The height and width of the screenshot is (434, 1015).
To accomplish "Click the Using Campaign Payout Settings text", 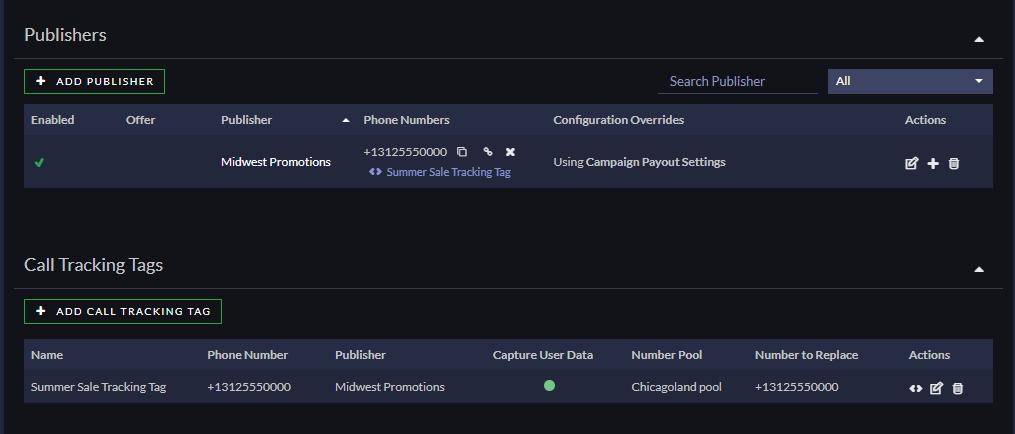I will pyautogui.click(x=640, y=162).
